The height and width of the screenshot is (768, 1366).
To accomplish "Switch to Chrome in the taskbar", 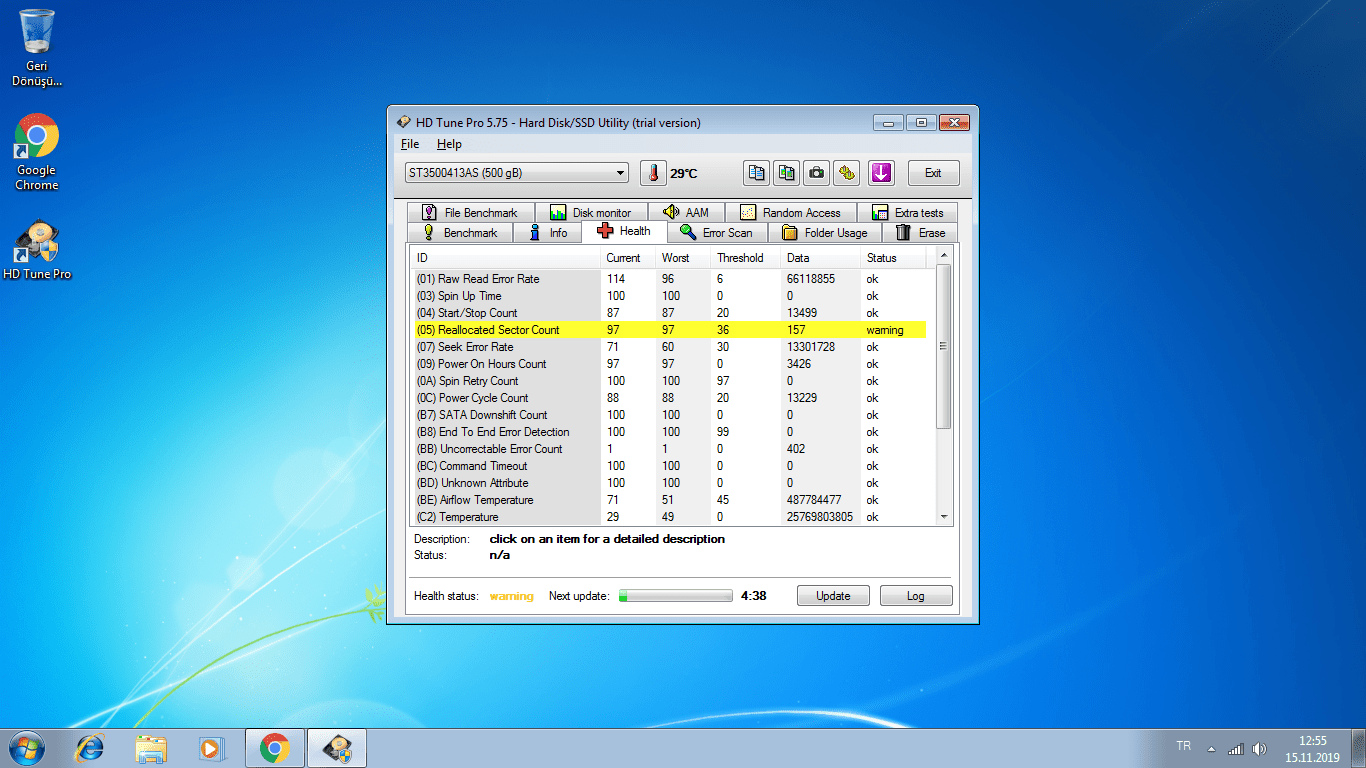I will pyautogui.click(x=275, y=748).
